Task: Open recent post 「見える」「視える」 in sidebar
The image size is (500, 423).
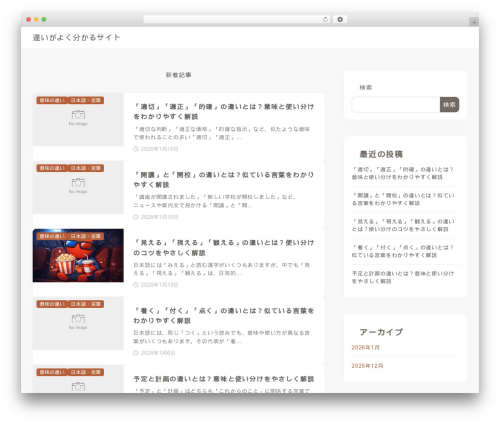Action: coord(403,225)
